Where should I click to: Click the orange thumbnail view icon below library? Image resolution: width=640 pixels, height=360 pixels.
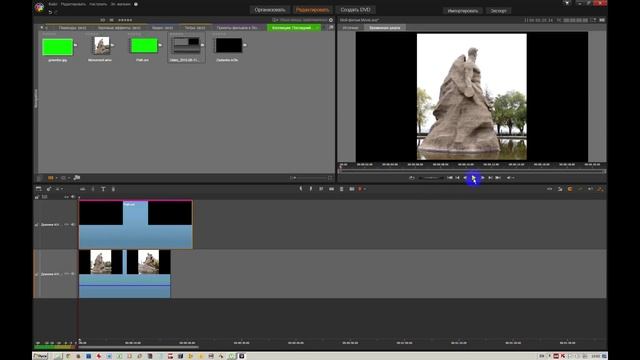(x=51, y=178)
